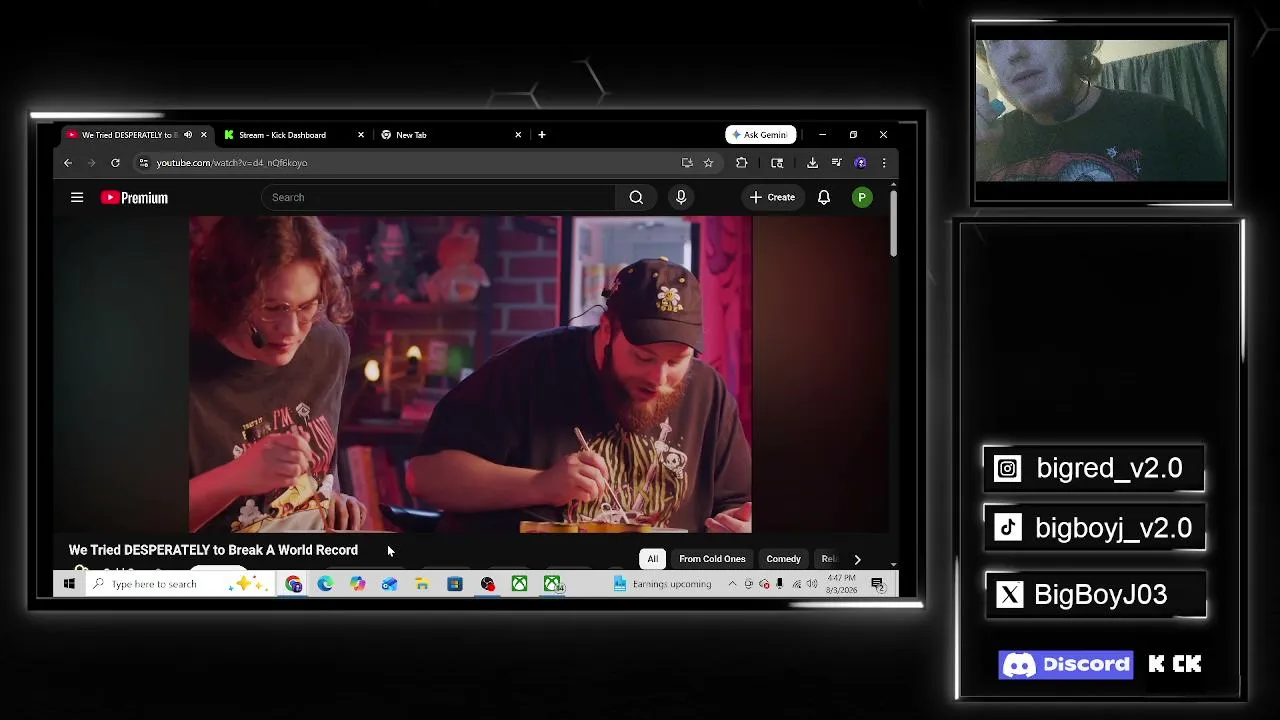This screenshot has height=720, width=1280.
Task: Select the All filter chip
Action: (x=652, y=559)
